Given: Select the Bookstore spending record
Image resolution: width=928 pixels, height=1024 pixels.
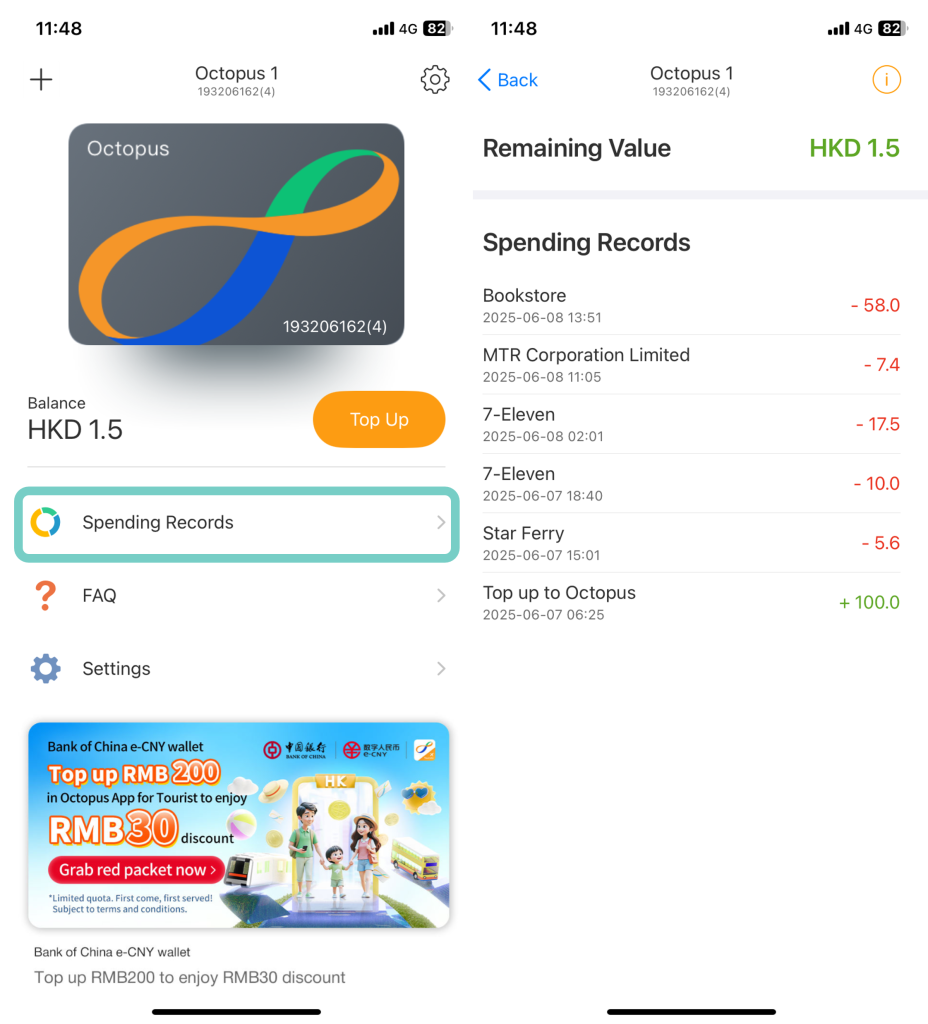Looking at the screenshot, I should click(x=691, y=305).
